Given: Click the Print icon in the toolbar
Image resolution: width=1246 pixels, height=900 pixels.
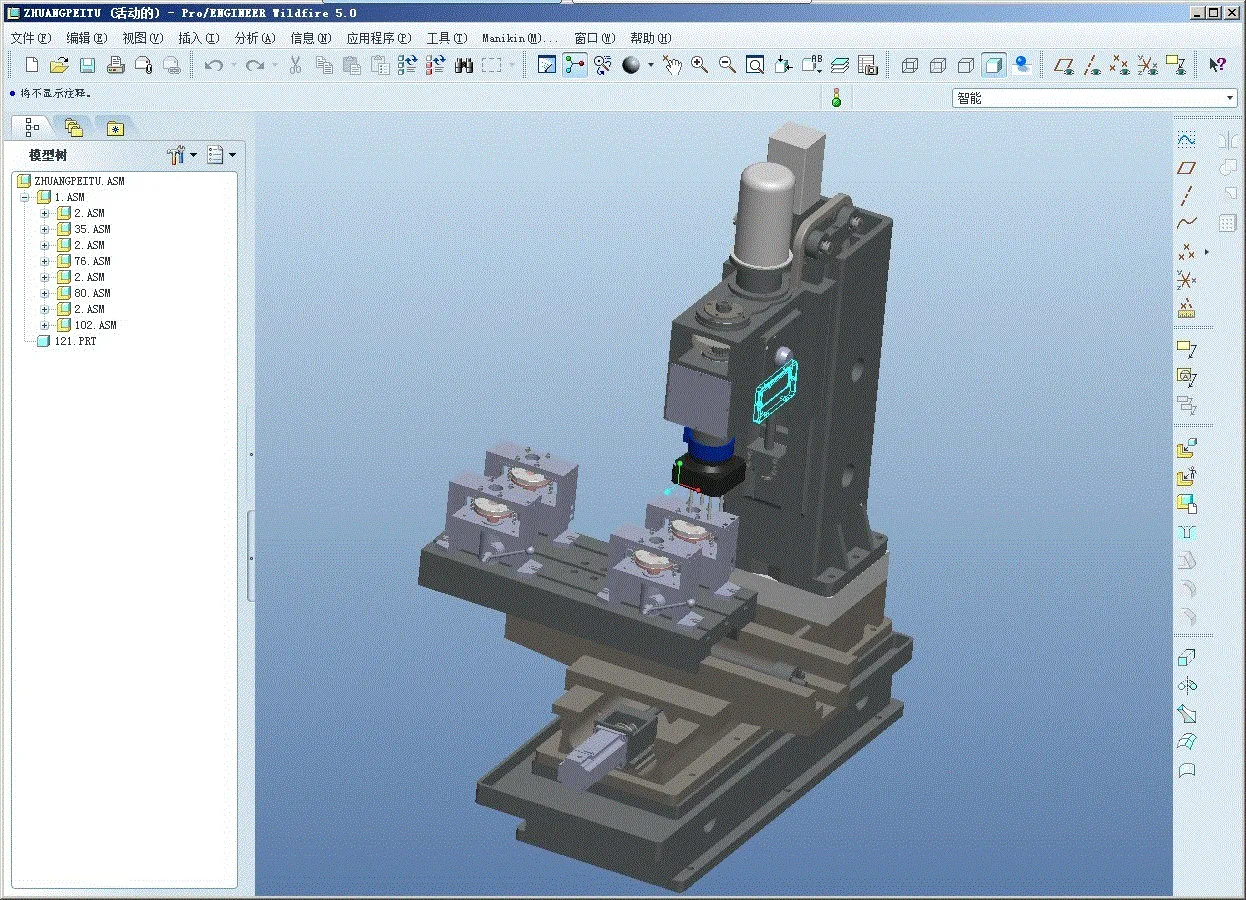Looking at the screenshot, I should (x=115, y=65).
